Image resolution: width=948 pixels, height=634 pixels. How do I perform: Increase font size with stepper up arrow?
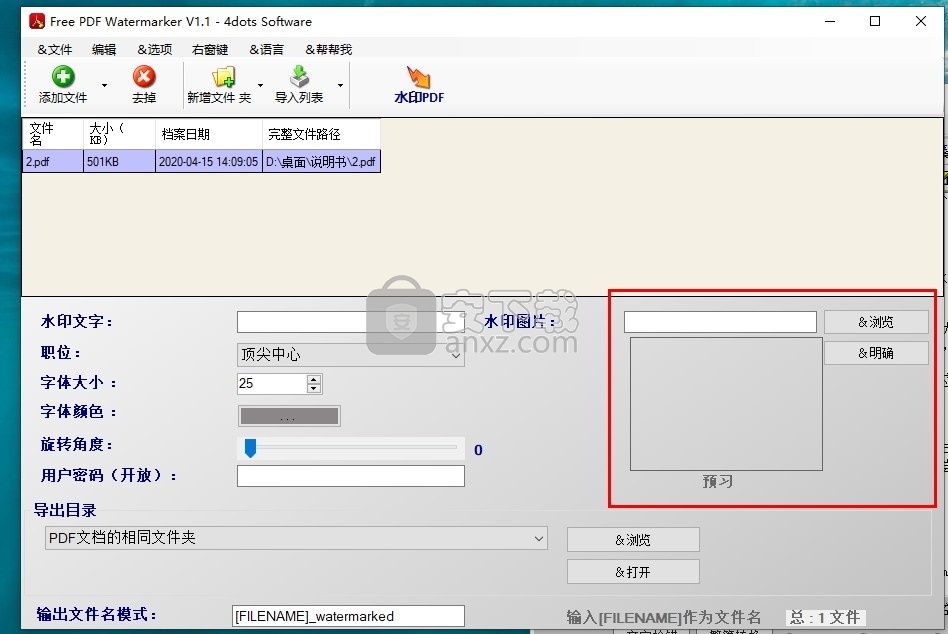point(314,379)
